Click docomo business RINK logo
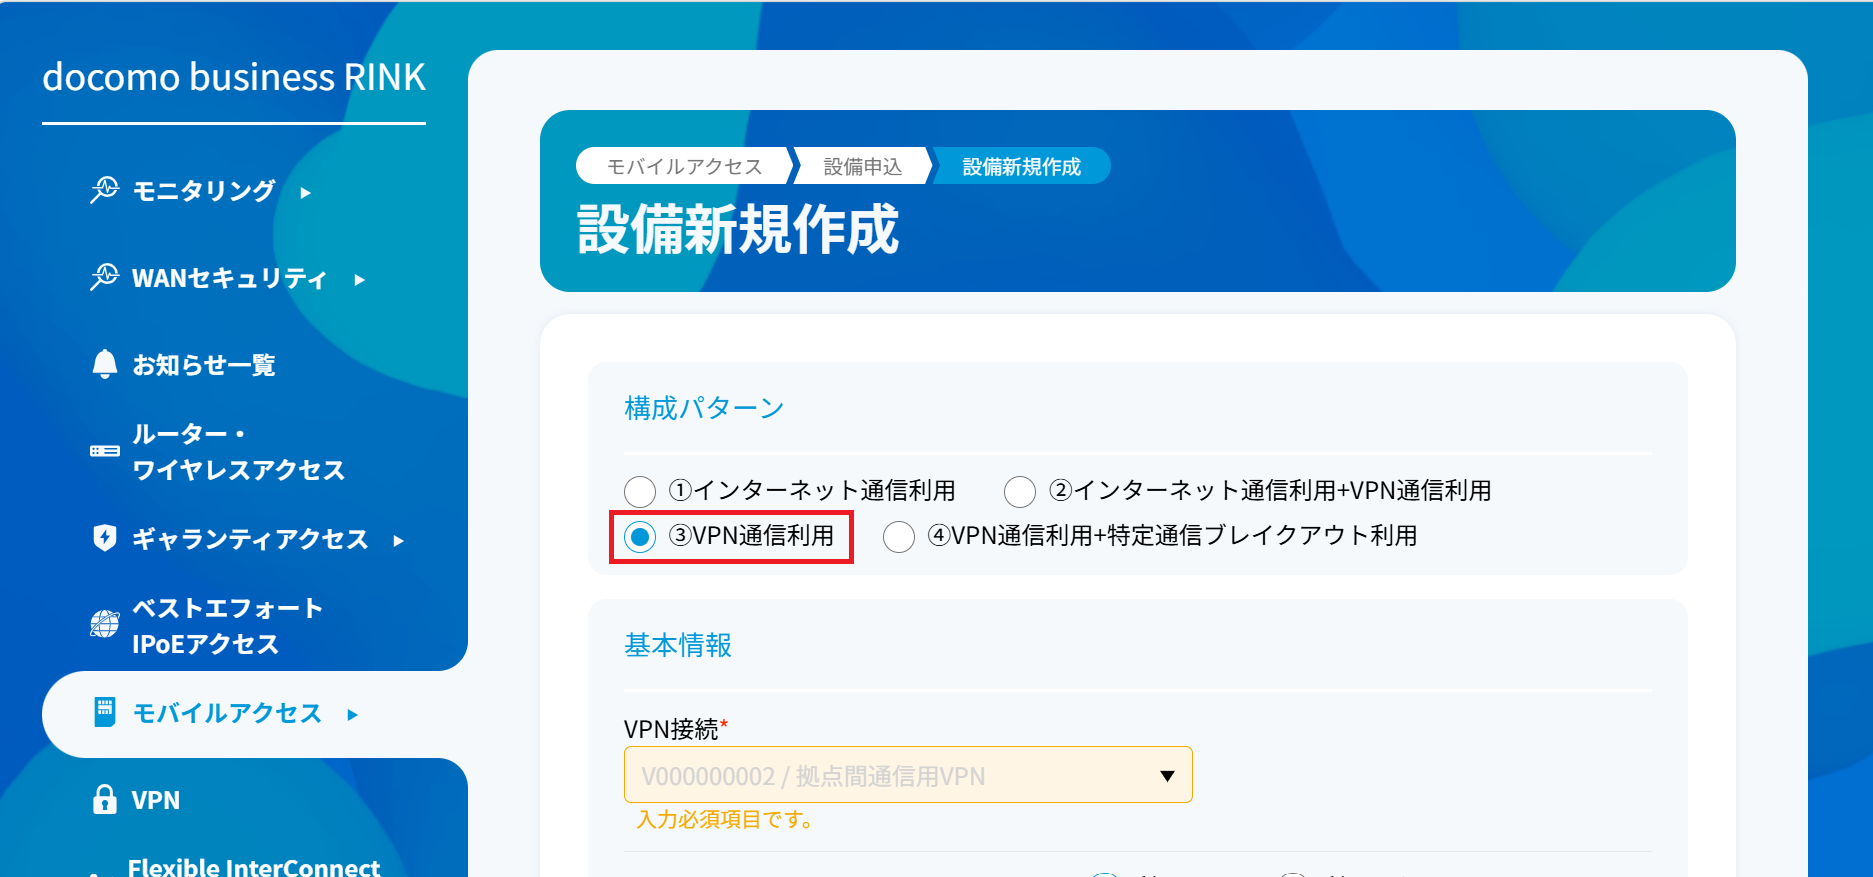Viewport: 1873px width, 877px height. pyautogui.click(x=234, y=77)
